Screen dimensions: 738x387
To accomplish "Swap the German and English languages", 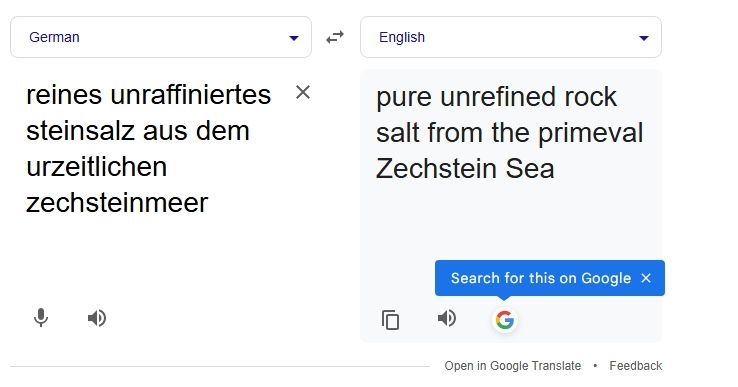I will pos(335,37).
